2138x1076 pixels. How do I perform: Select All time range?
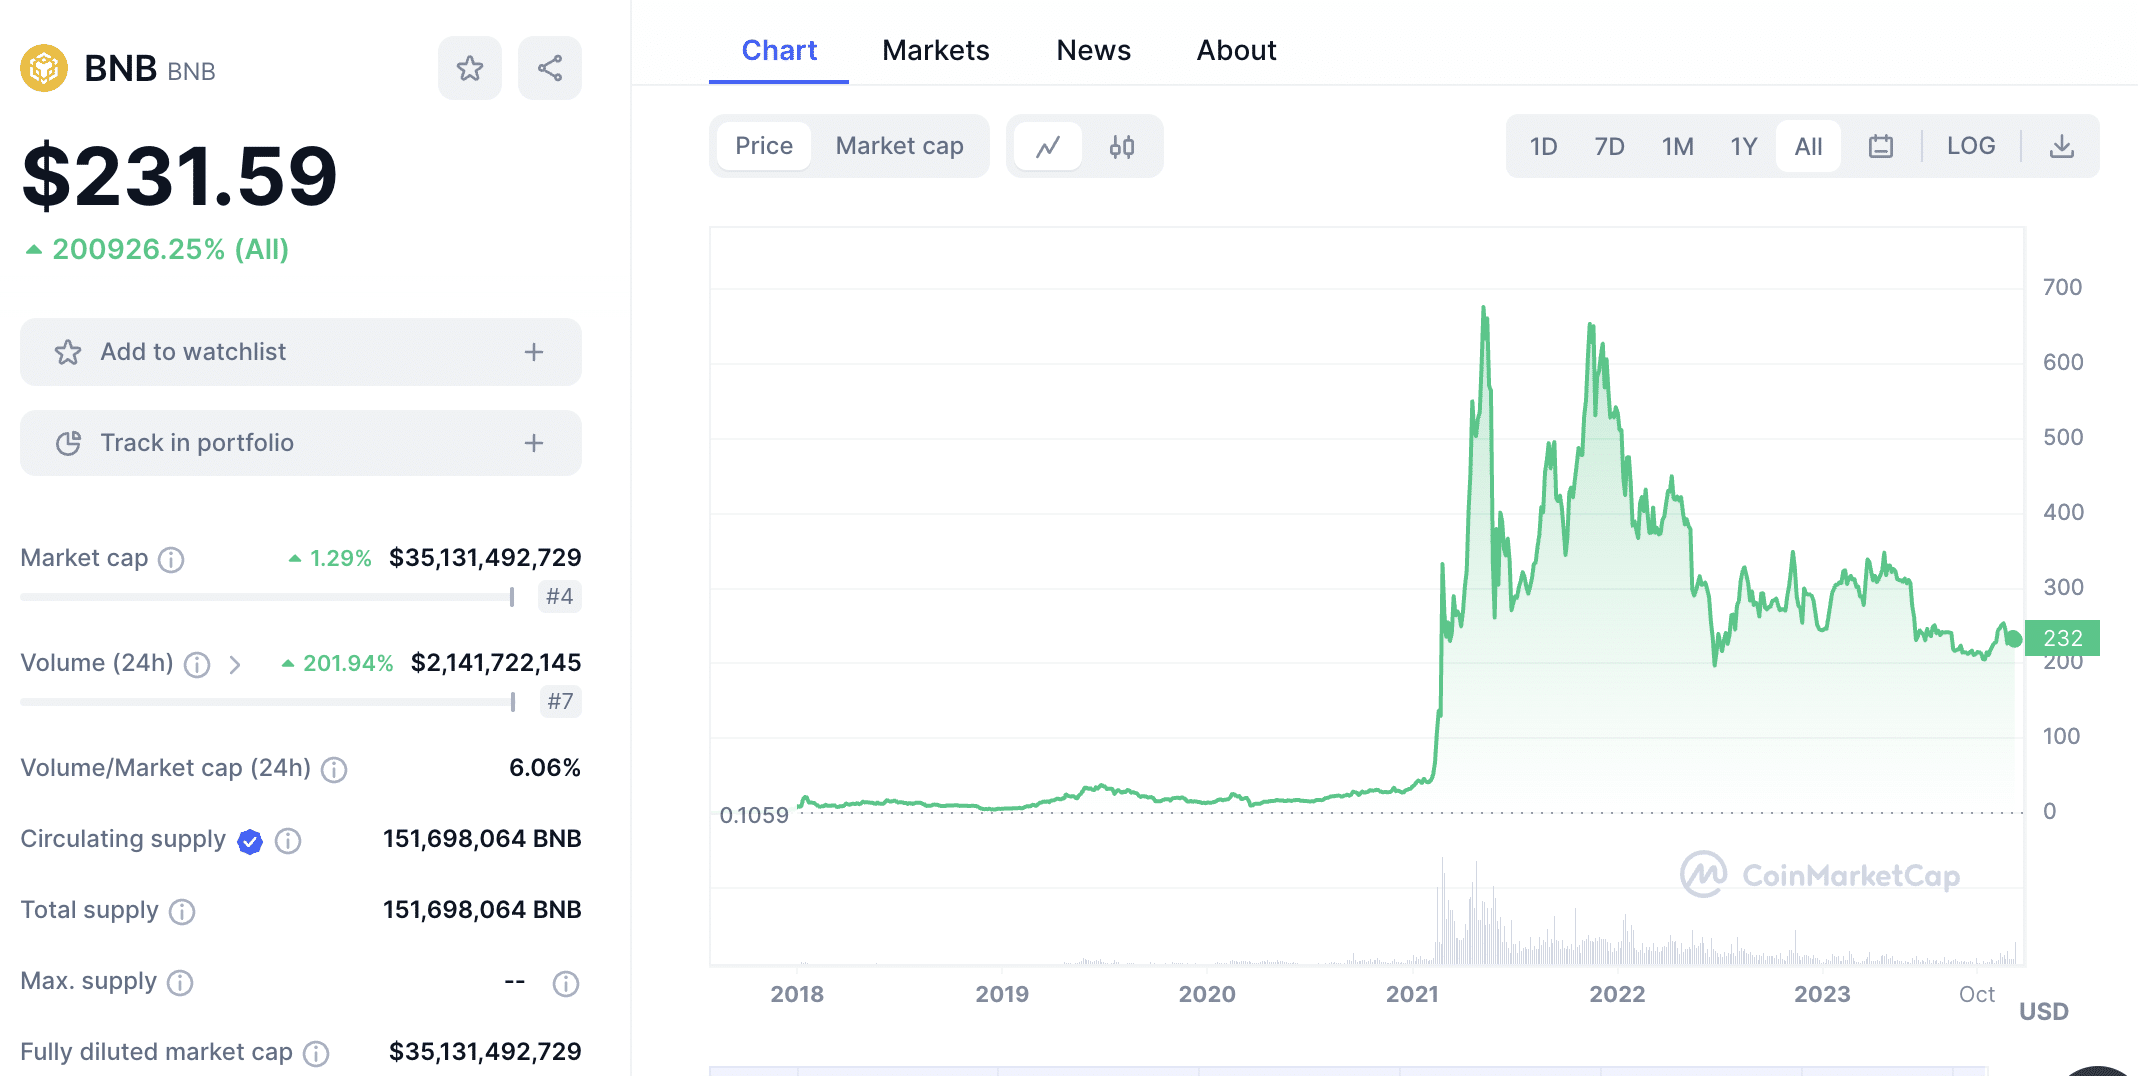(x=1808, y=147)
